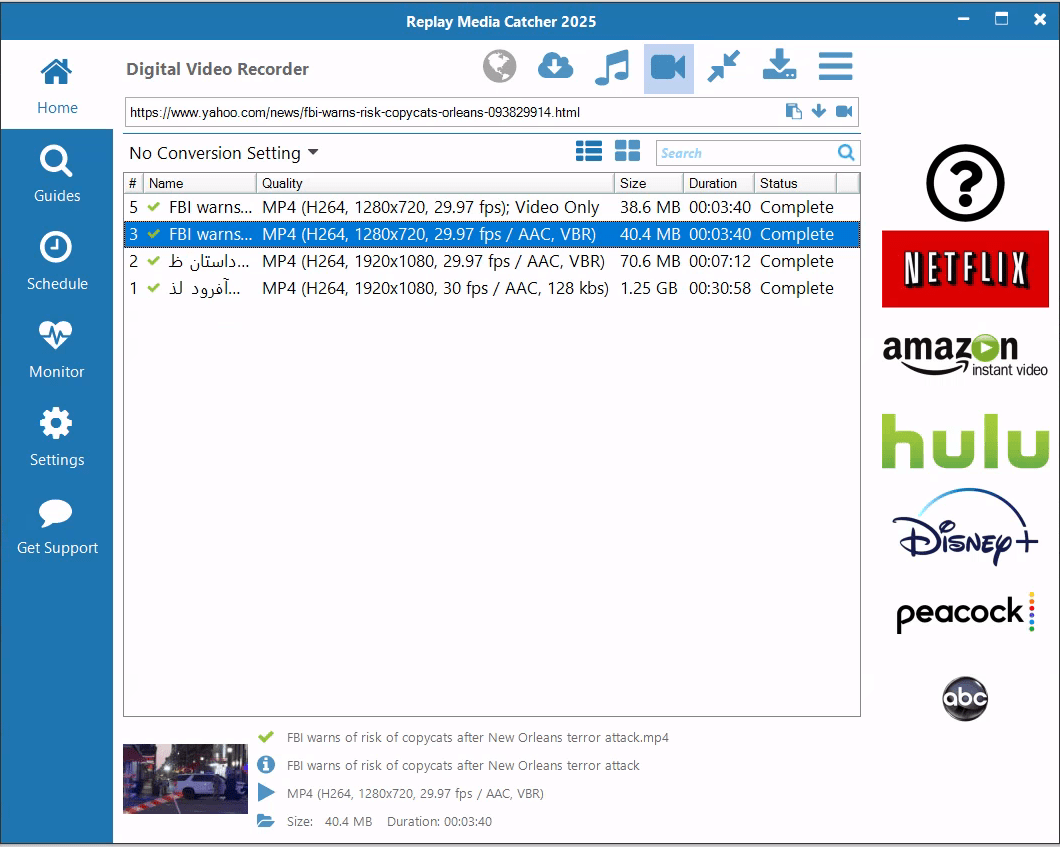Sort list by Status column header

[x=796, y=183]
